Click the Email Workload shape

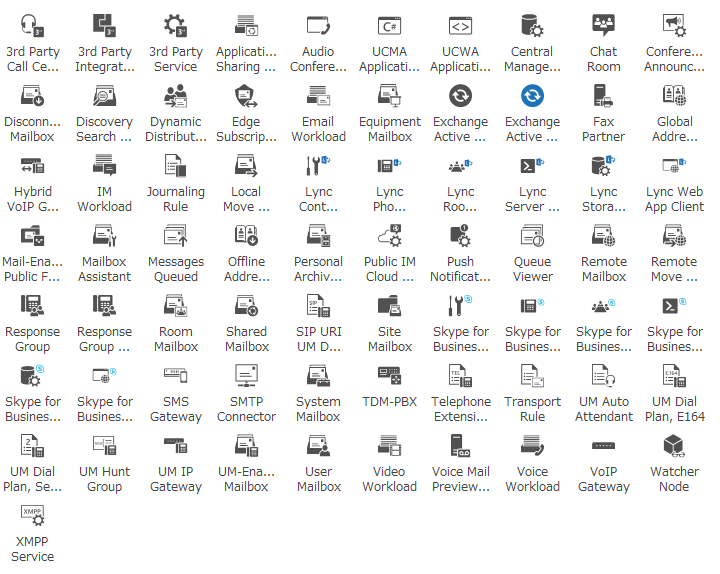point(318,96)
